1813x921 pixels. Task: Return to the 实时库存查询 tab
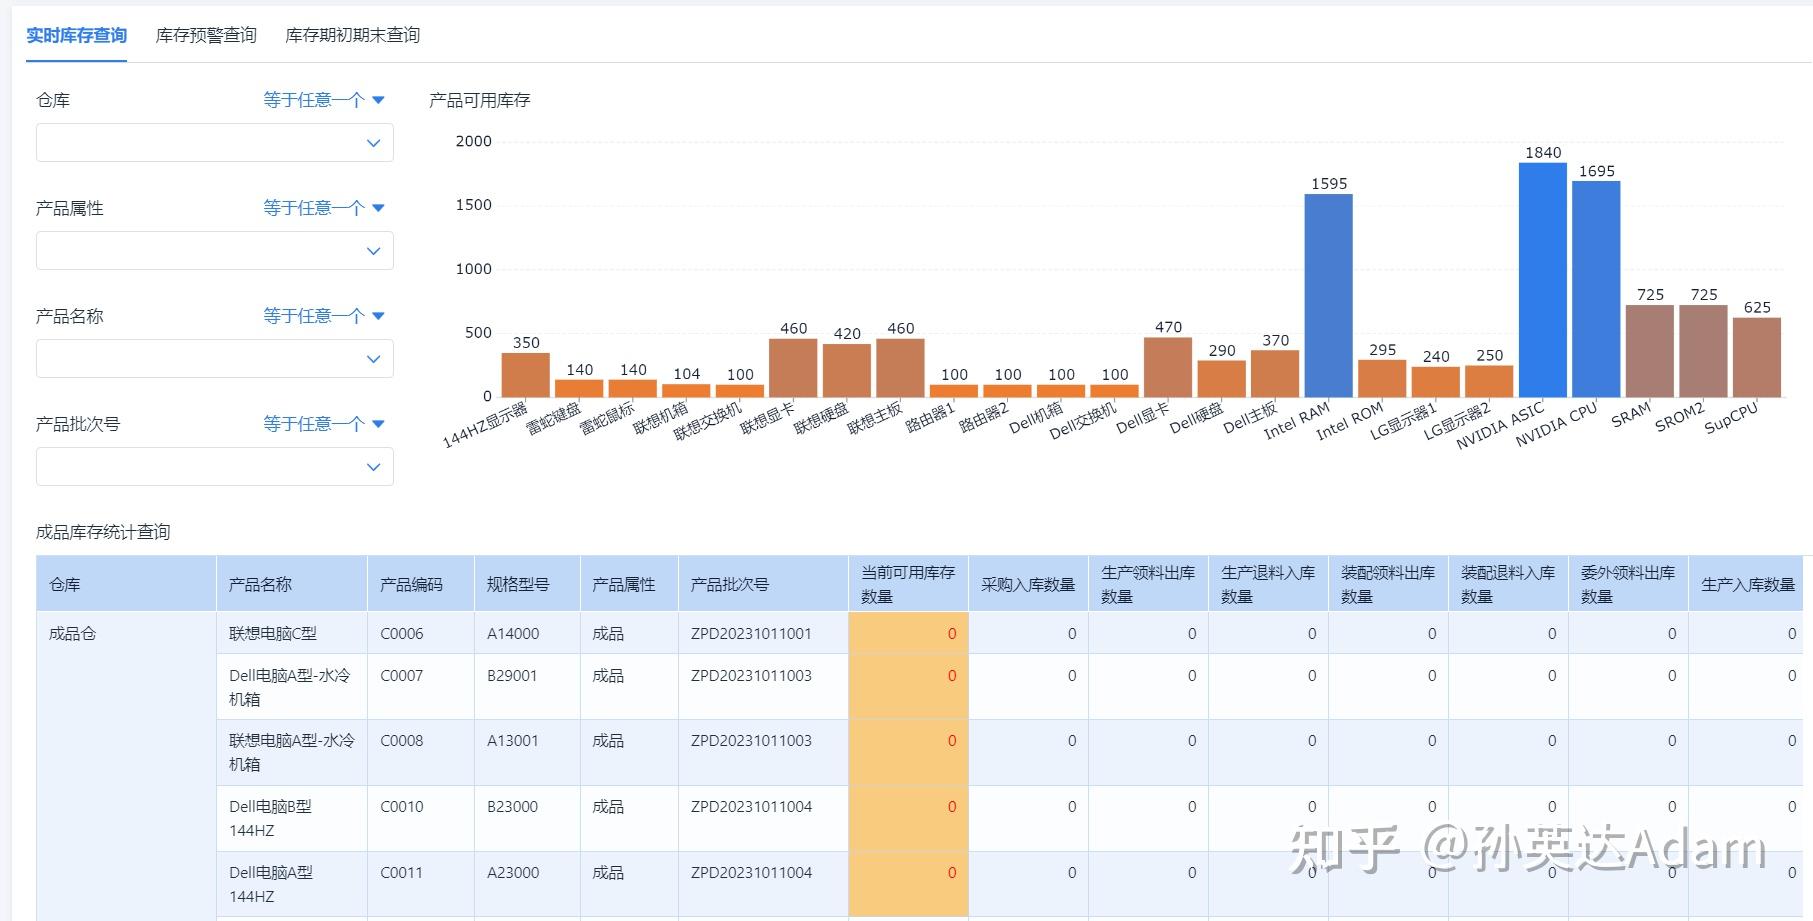coord(75,34)
